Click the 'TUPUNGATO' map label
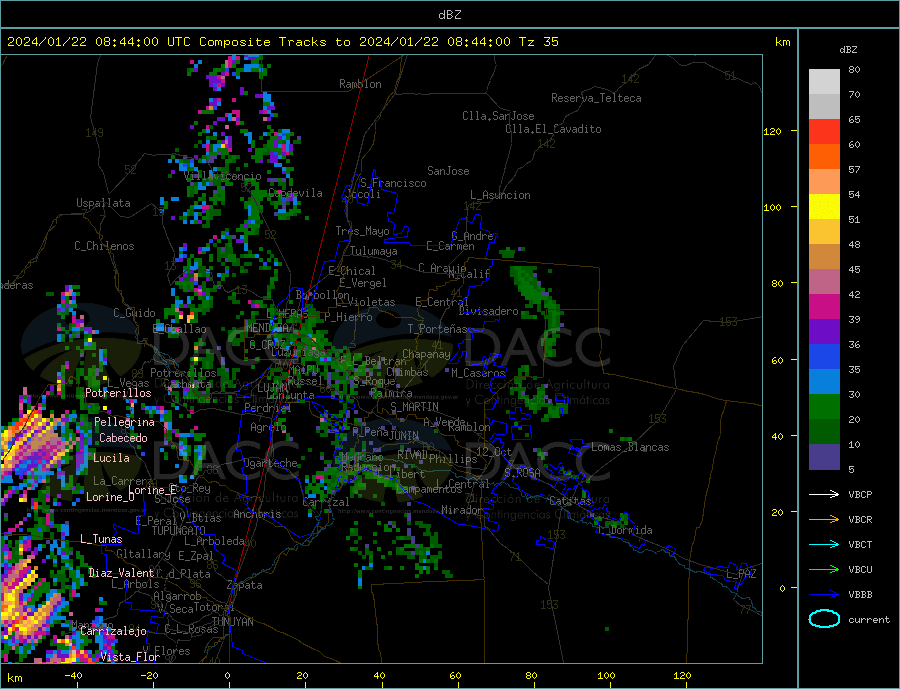The height and width of the screenshot is (689, 900). (179, 531)
